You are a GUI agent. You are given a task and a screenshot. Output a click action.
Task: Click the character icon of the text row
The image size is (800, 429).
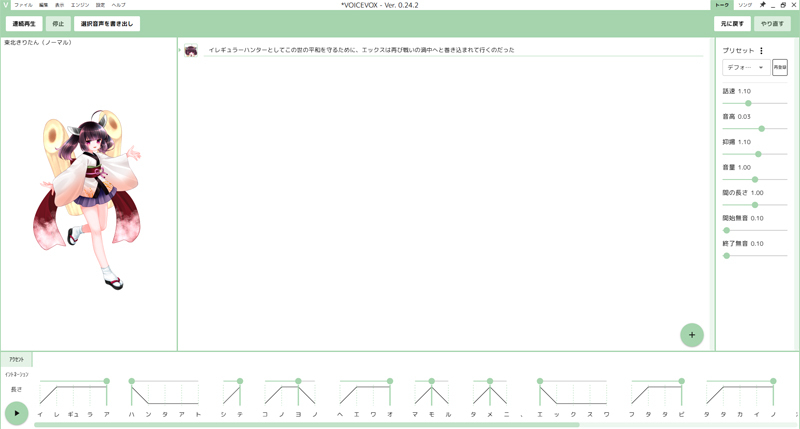click(191, 50)
